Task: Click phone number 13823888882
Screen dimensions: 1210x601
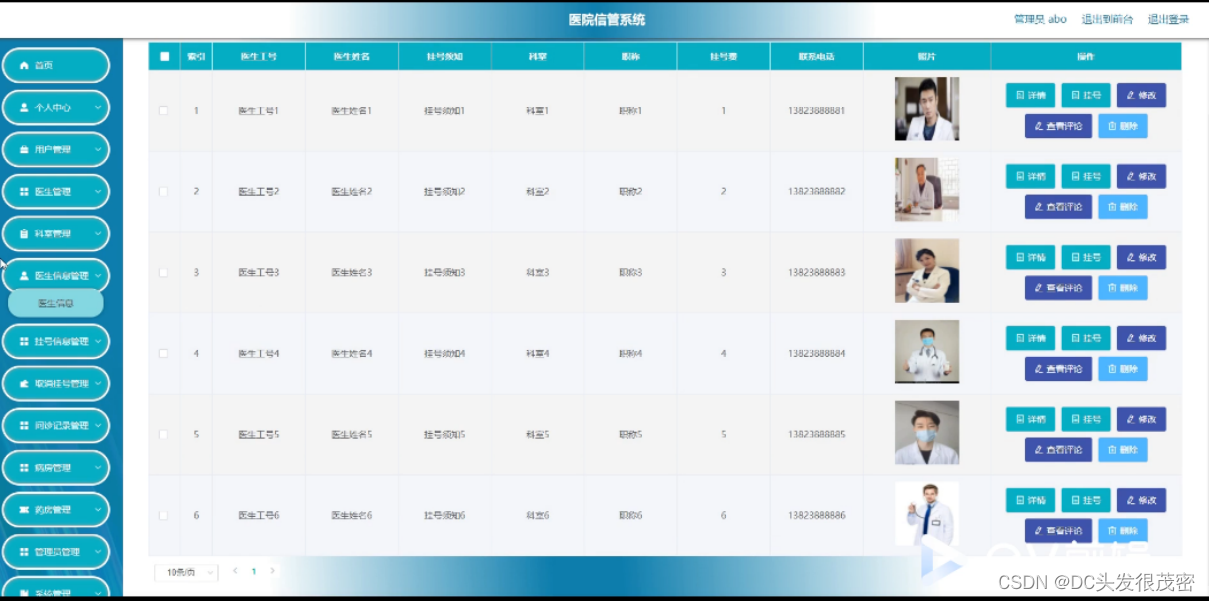Action: pos(816,191)
